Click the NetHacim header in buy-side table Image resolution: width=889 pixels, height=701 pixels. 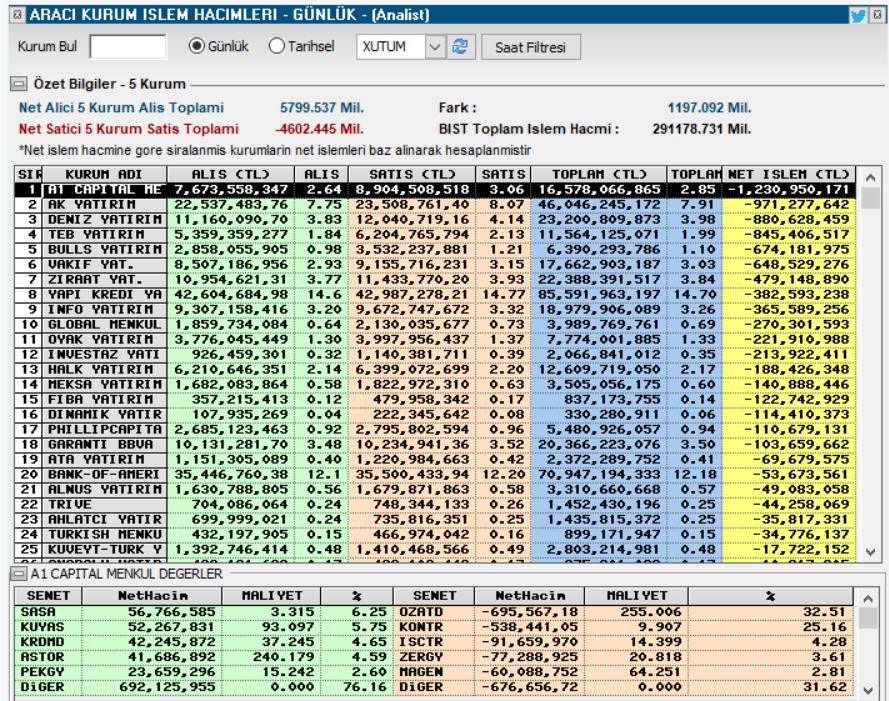pyautogui.click(x=152, y=596)
